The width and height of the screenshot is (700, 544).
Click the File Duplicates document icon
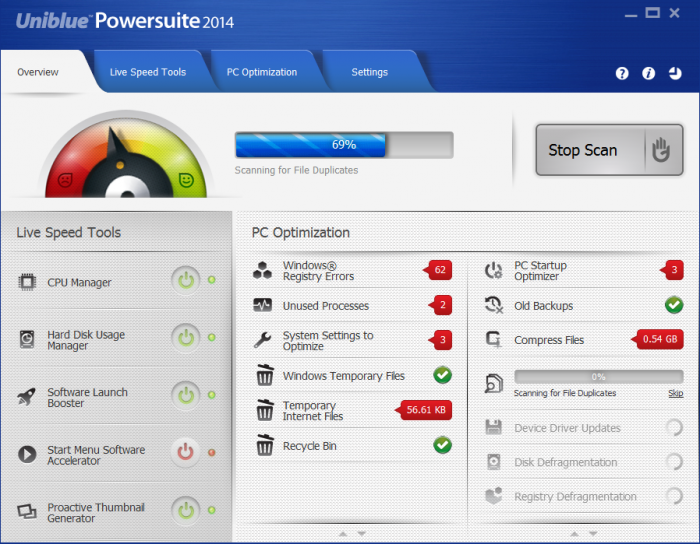[494, 383]
